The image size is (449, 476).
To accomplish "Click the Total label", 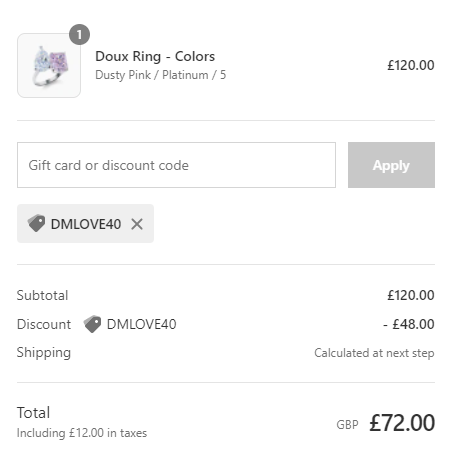I will click(33, 413).
